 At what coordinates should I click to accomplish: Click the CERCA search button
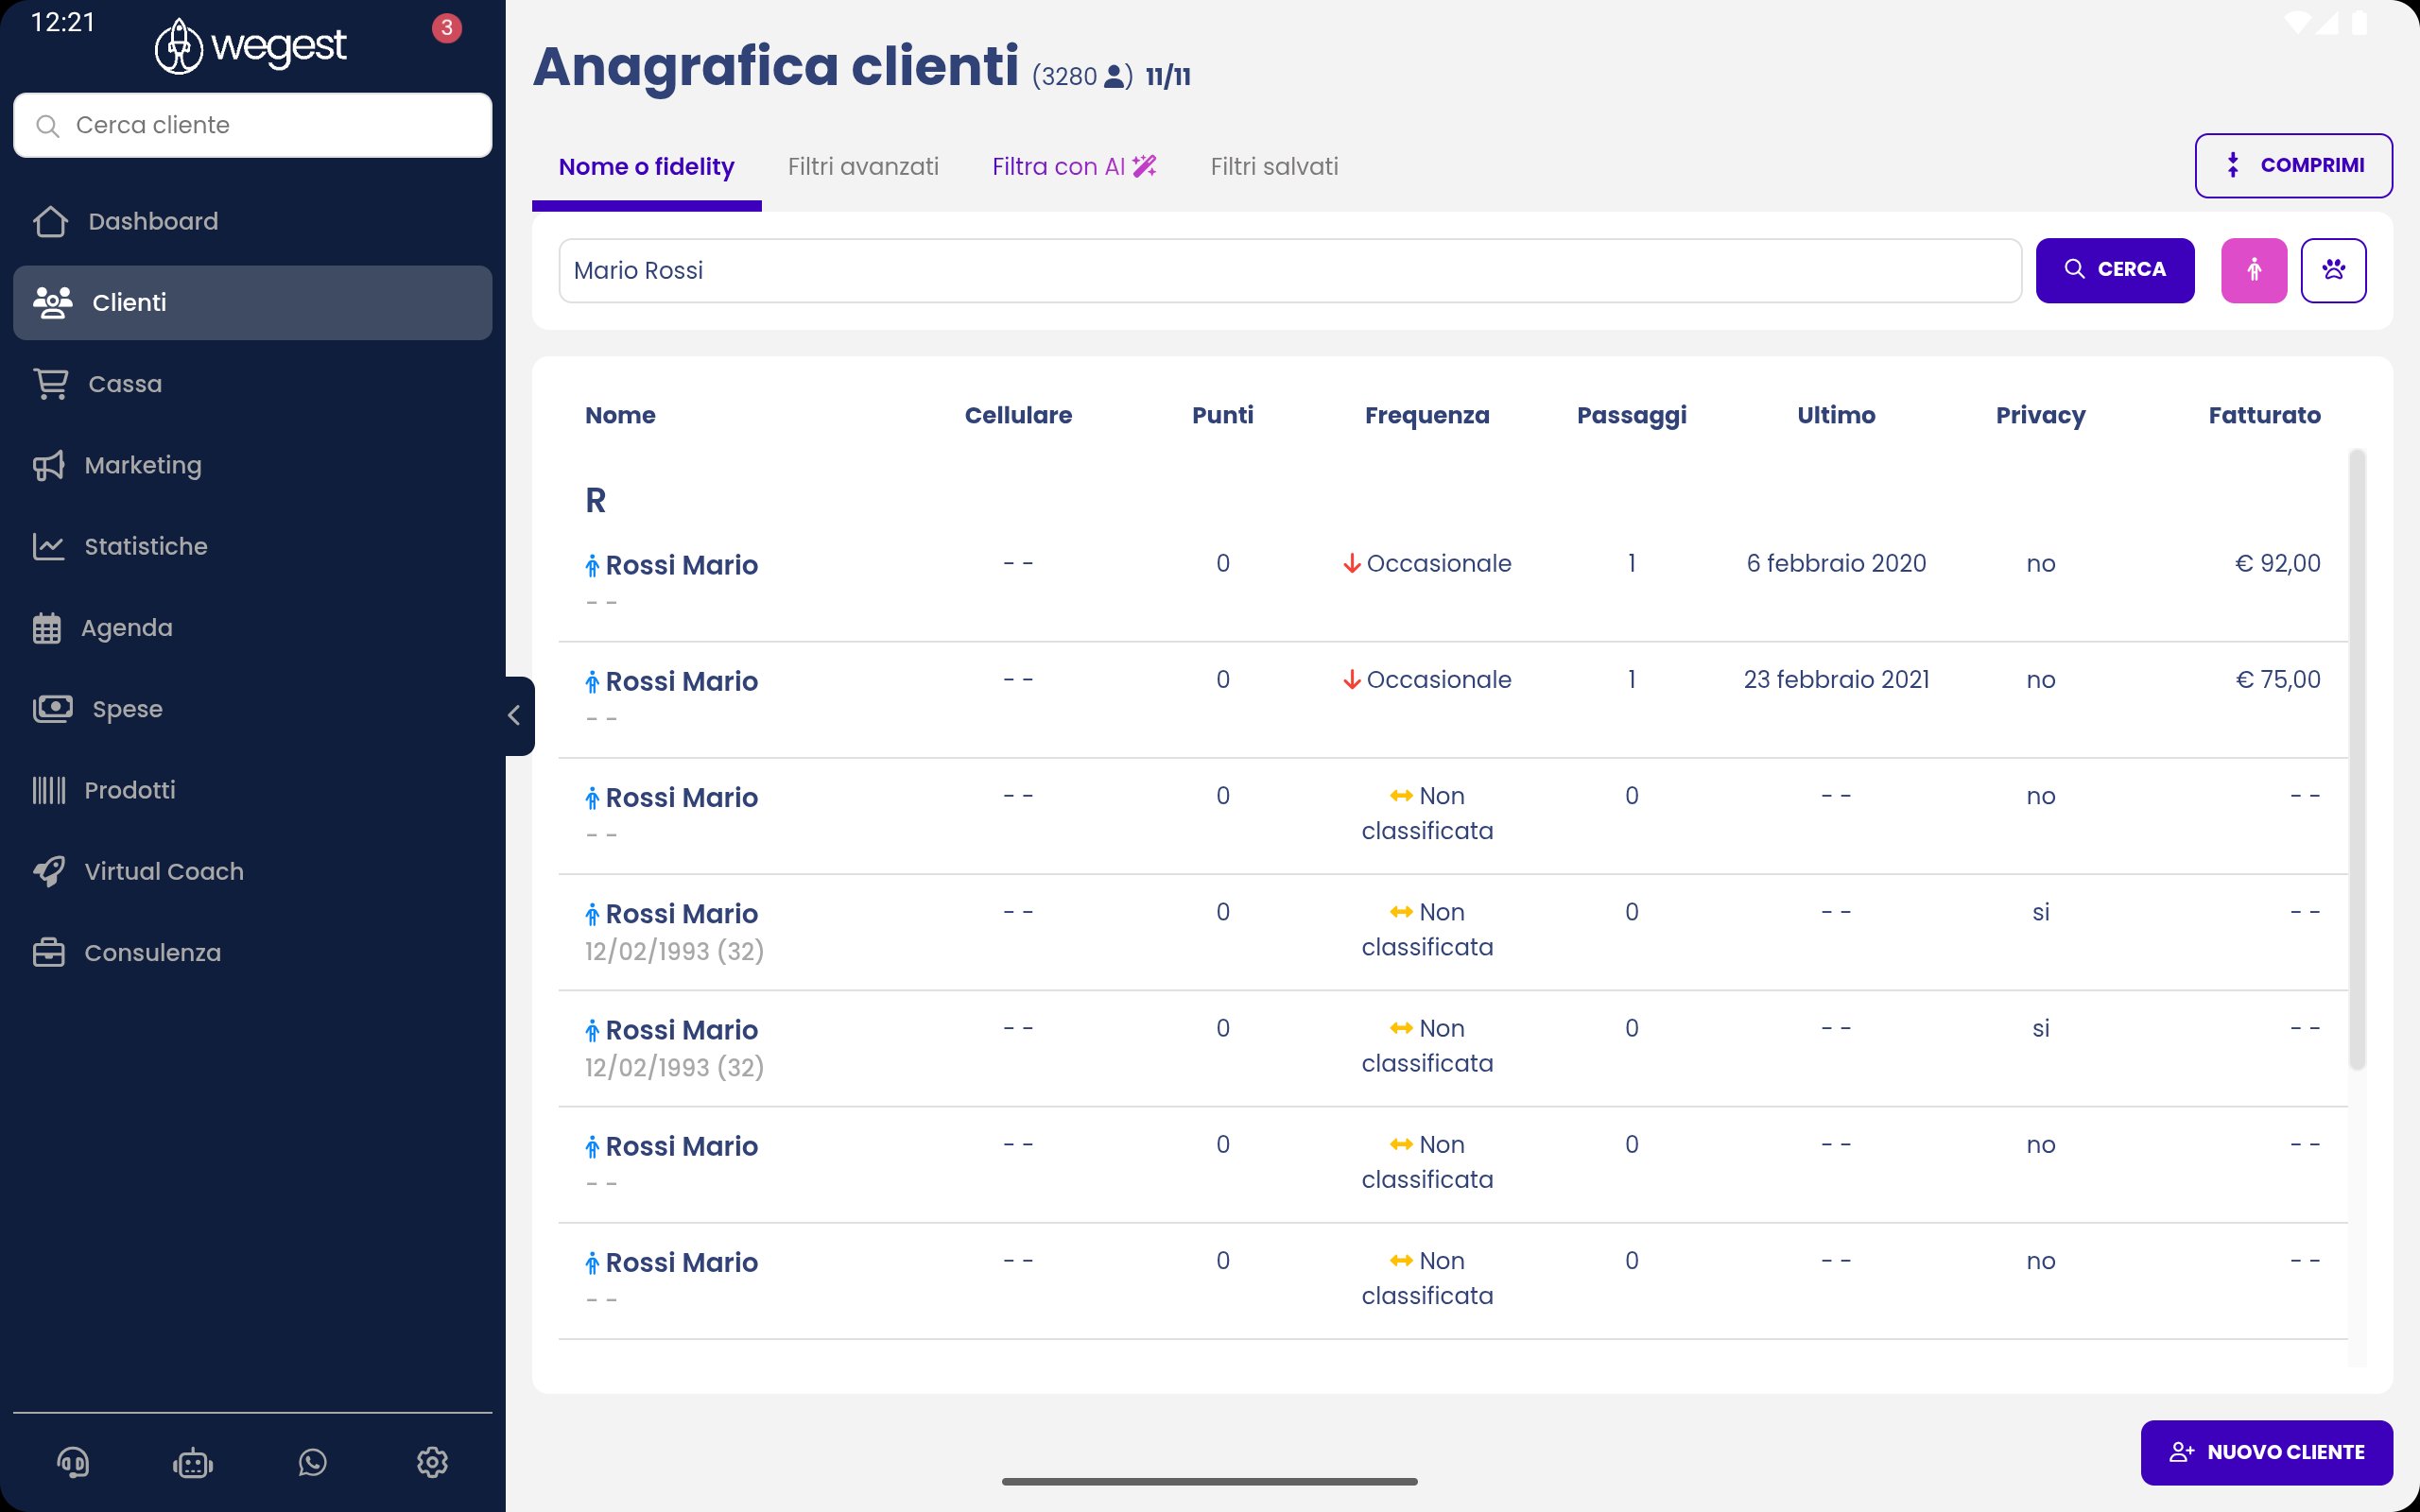(2114, 270)
